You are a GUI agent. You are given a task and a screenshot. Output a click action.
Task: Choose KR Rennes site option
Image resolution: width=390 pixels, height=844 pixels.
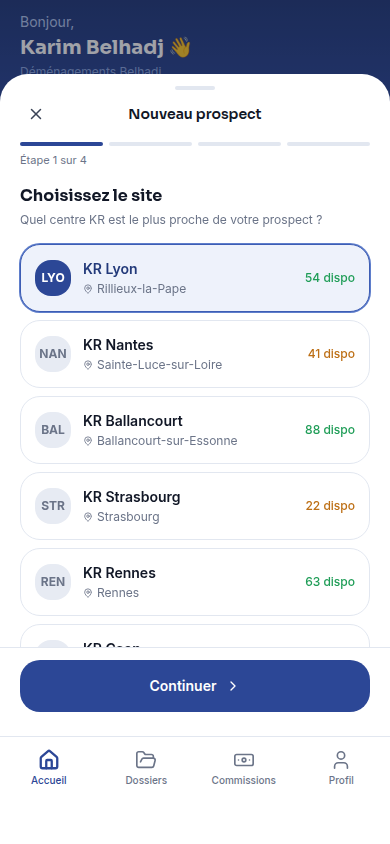[x=195, y=581]
